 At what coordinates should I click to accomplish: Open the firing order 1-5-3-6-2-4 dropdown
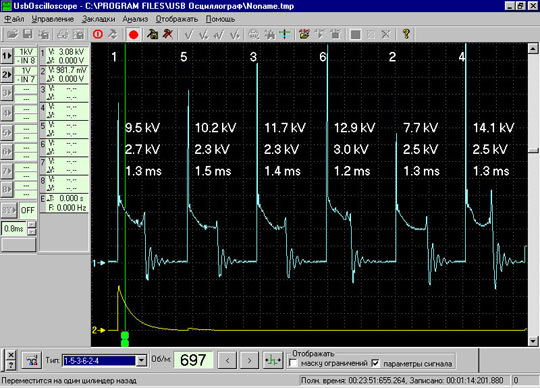pyautogui.click(x=141, y=360)
